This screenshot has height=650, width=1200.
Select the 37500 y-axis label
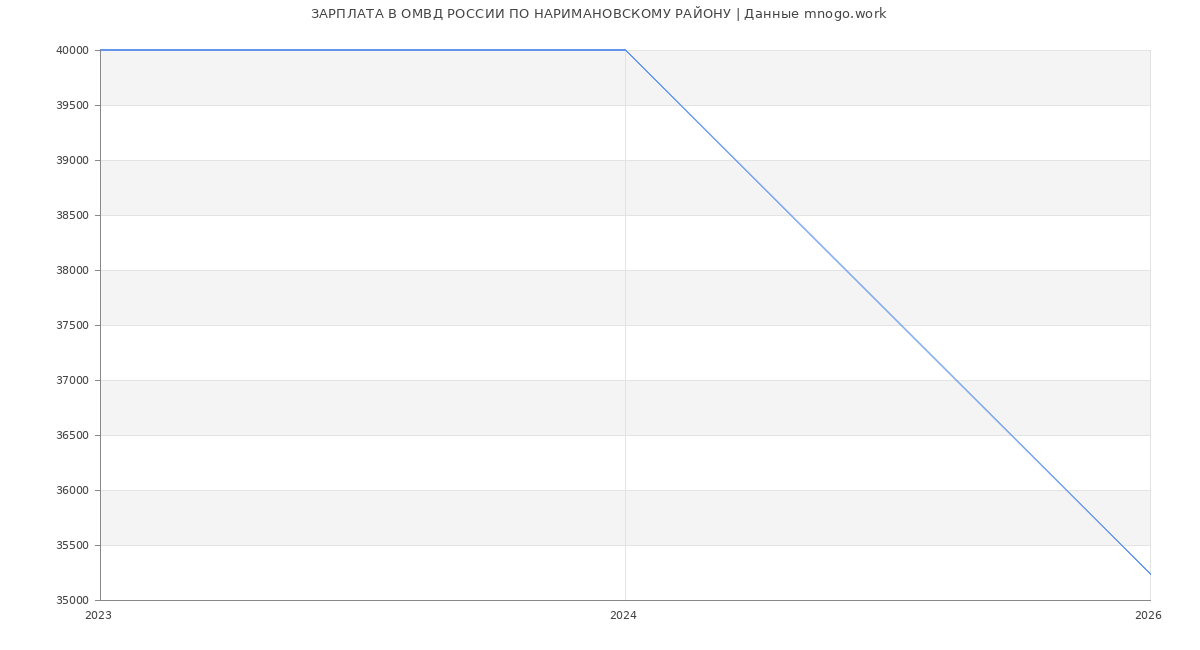coord(74,326)
